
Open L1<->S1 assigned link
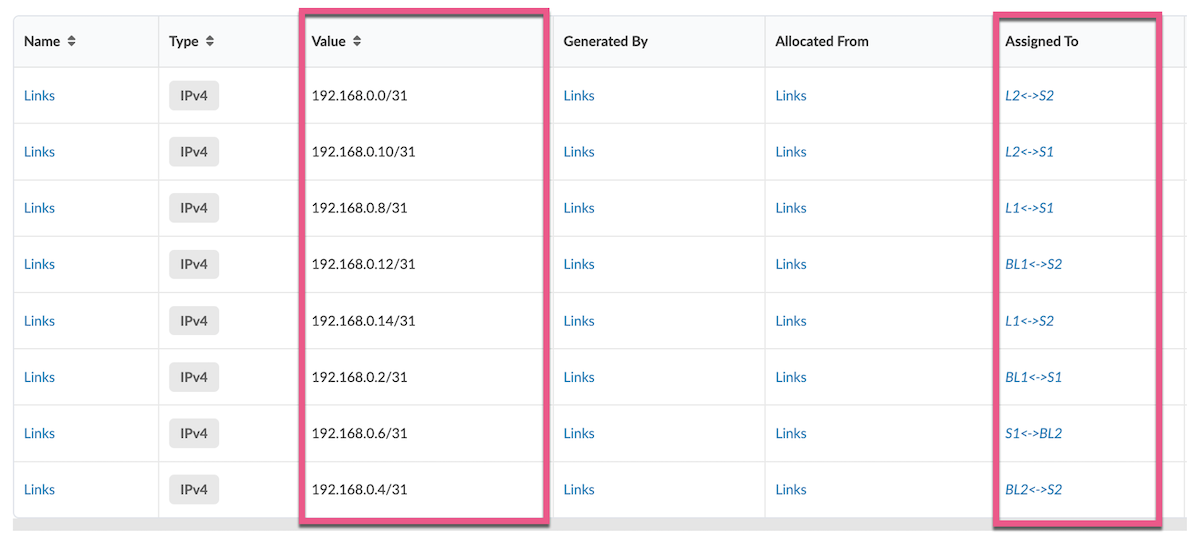[1029, 208]
